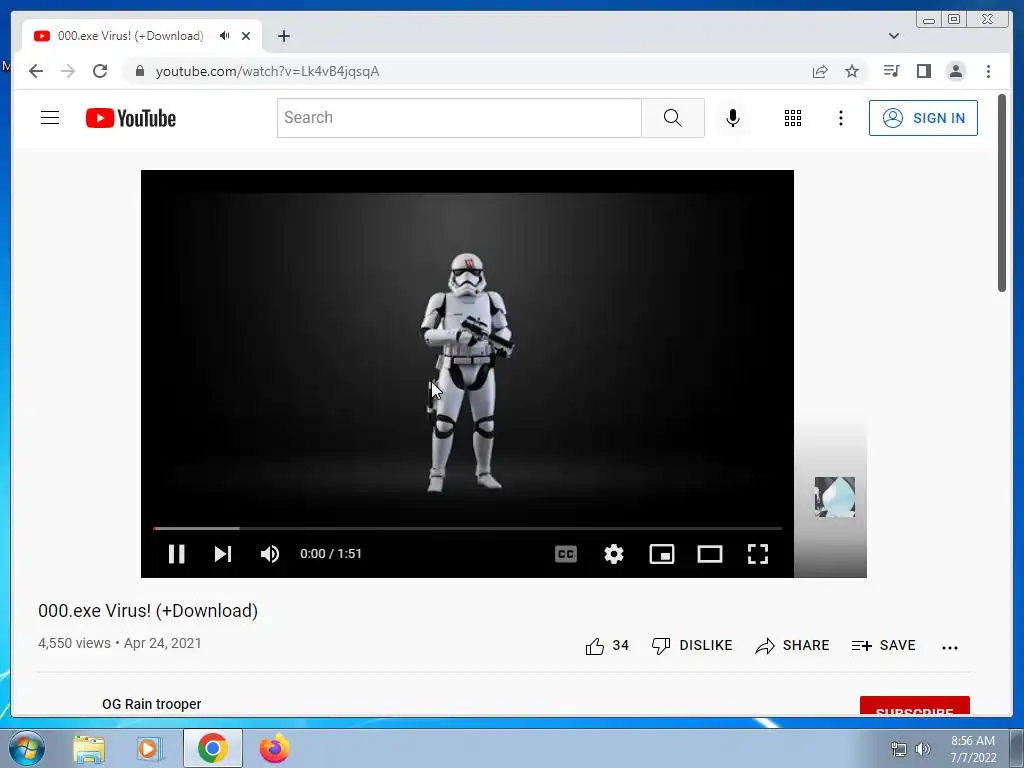This screenshot has width=1024, height=768.
Task: Subscribe to the channel
Action: [x=914, y=706]
